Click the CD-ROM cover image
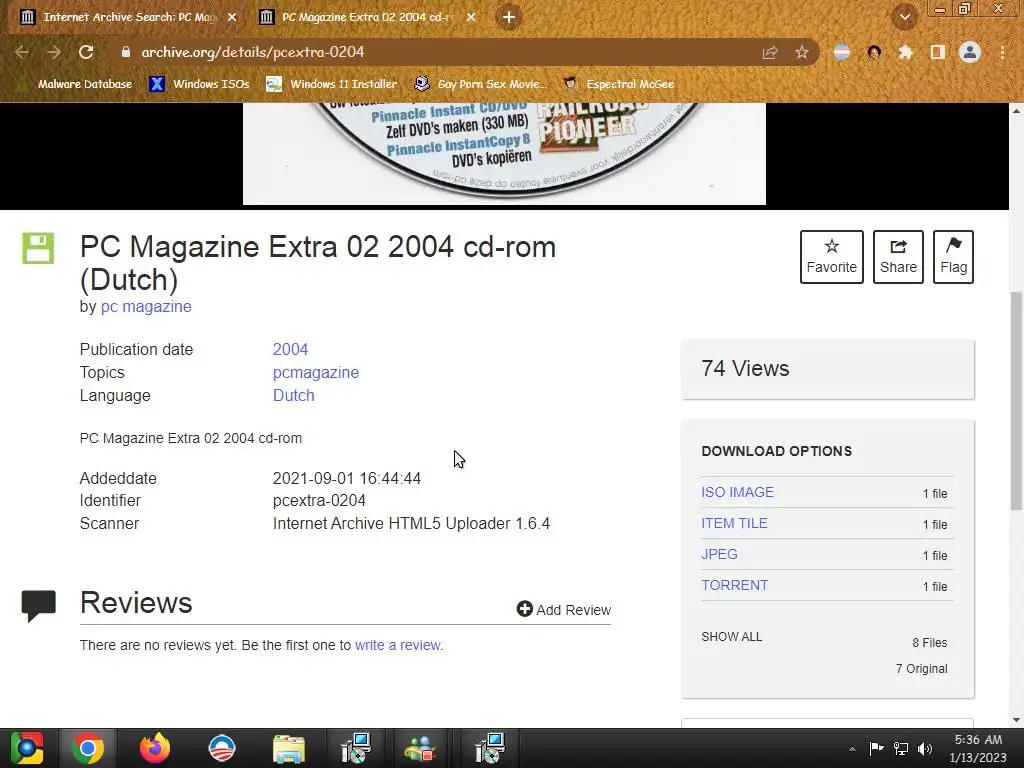Viewport: 1024px width, 768px height. pos(504,154)
